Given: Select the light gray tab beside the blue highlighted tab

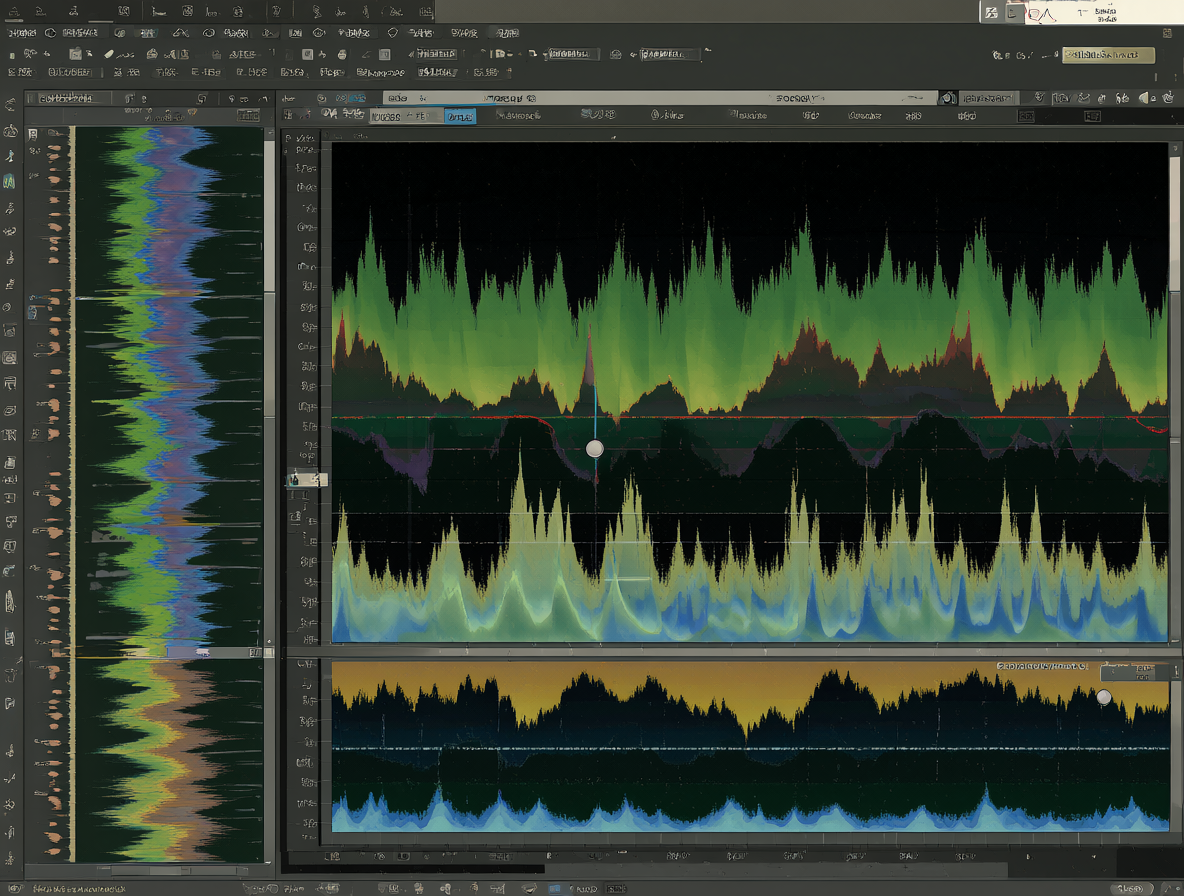Looking at the screenshot, I should point(406,116).
